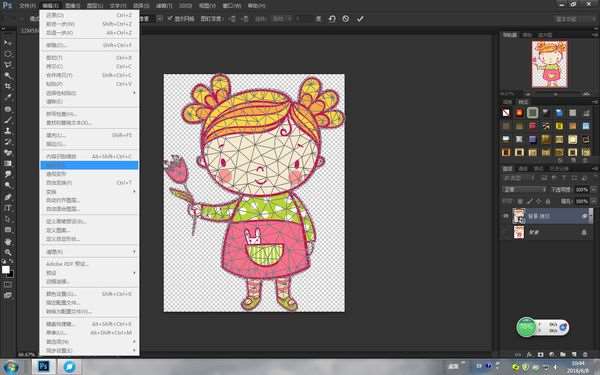Select the Eraser tool
This screenshot has height=375, width=600.
pyautogui.click(x=8, y=153)
